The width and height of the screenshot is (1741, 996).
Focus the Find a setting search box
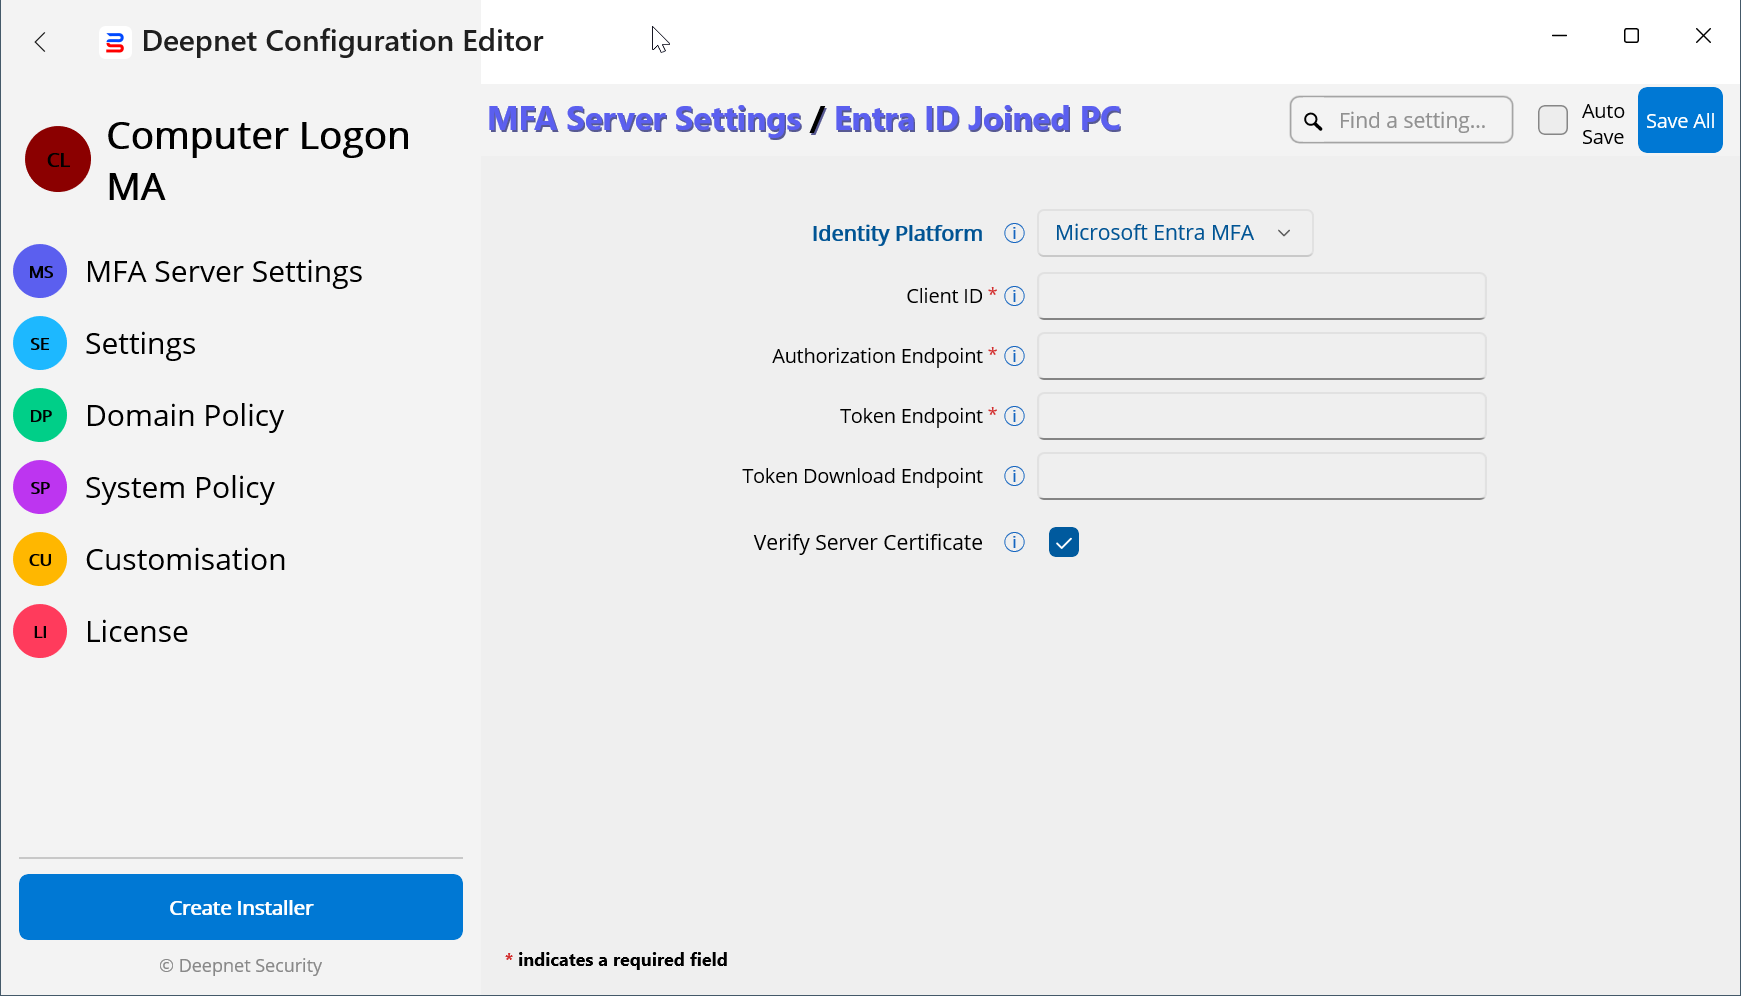[1410, 120]
